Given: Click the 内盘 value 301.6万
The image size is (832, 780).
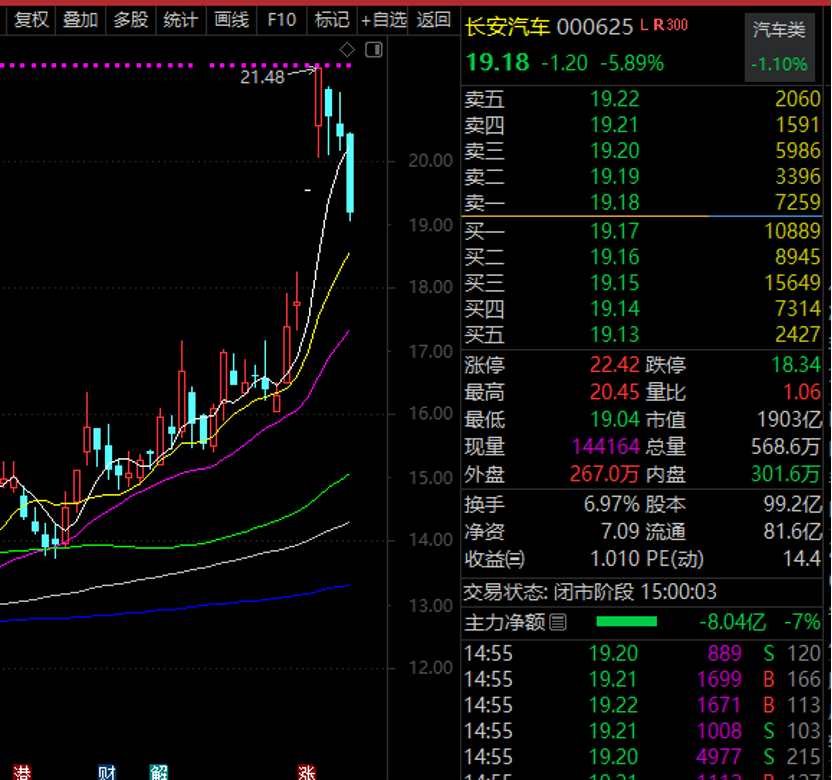Looking at the screenshot, I should [x=786, y=474].
